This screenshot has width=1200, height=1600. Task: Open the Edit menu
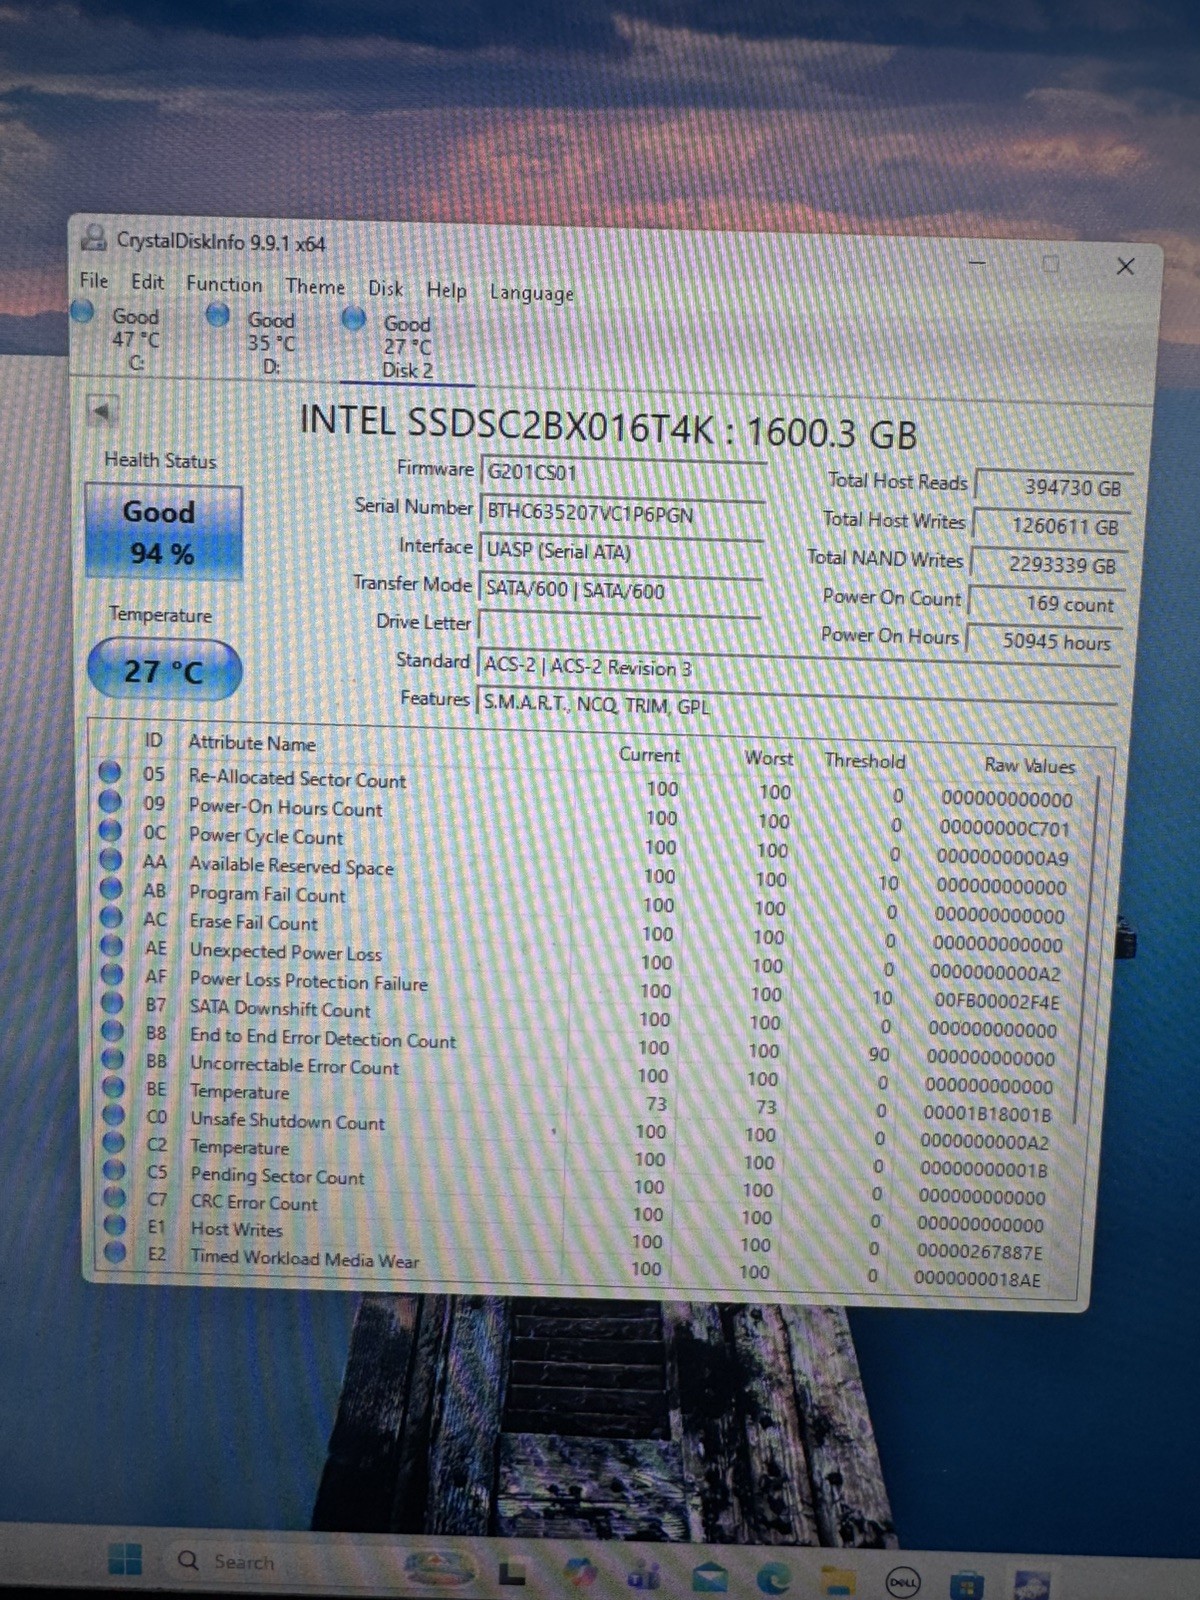pos(148,282)
